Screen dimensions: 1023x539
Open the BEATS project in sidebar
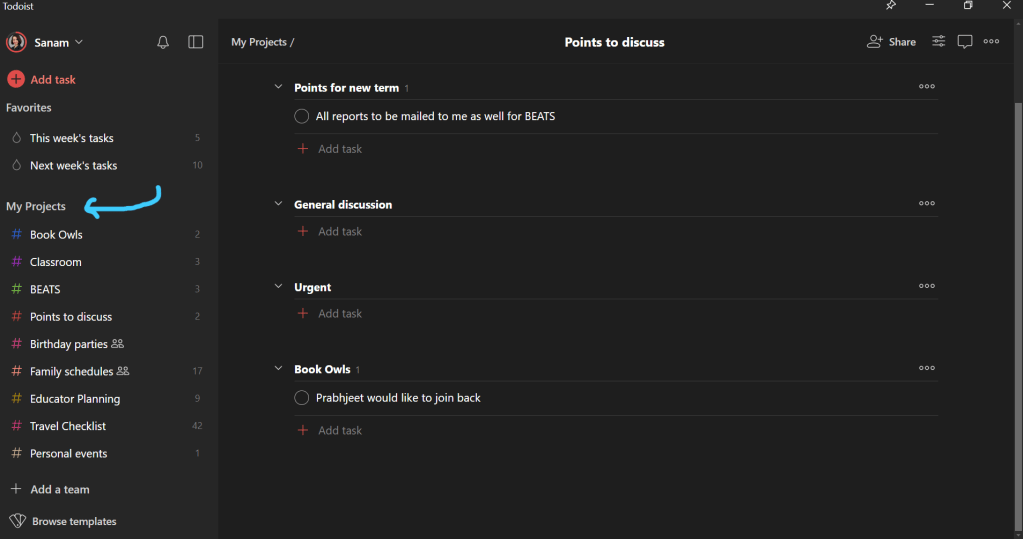click(45, 289)
